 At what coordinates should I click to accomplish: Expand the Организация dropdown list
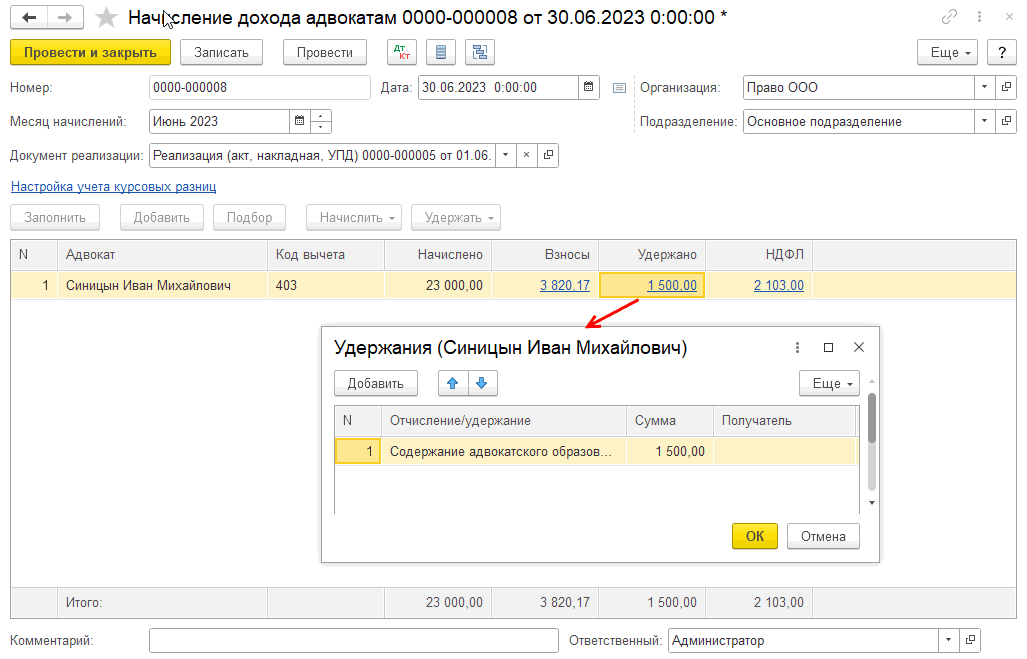[x=984, y=87]
